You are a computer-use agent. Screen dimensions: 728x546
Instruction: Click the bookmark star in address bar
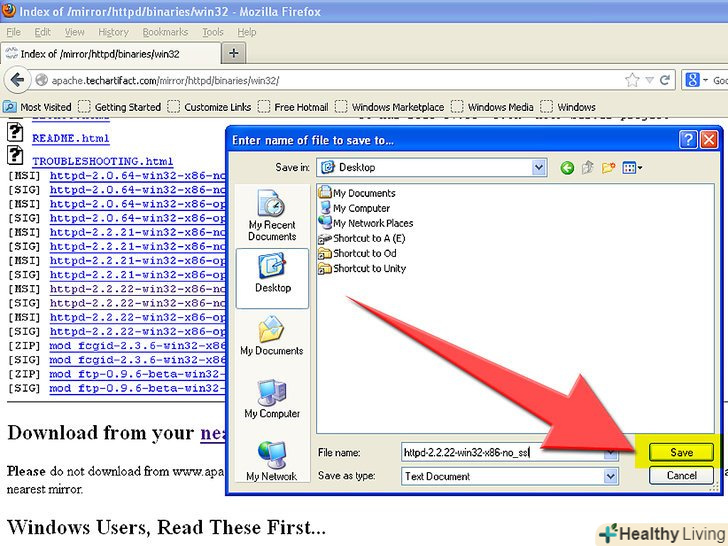click(632, 80)
